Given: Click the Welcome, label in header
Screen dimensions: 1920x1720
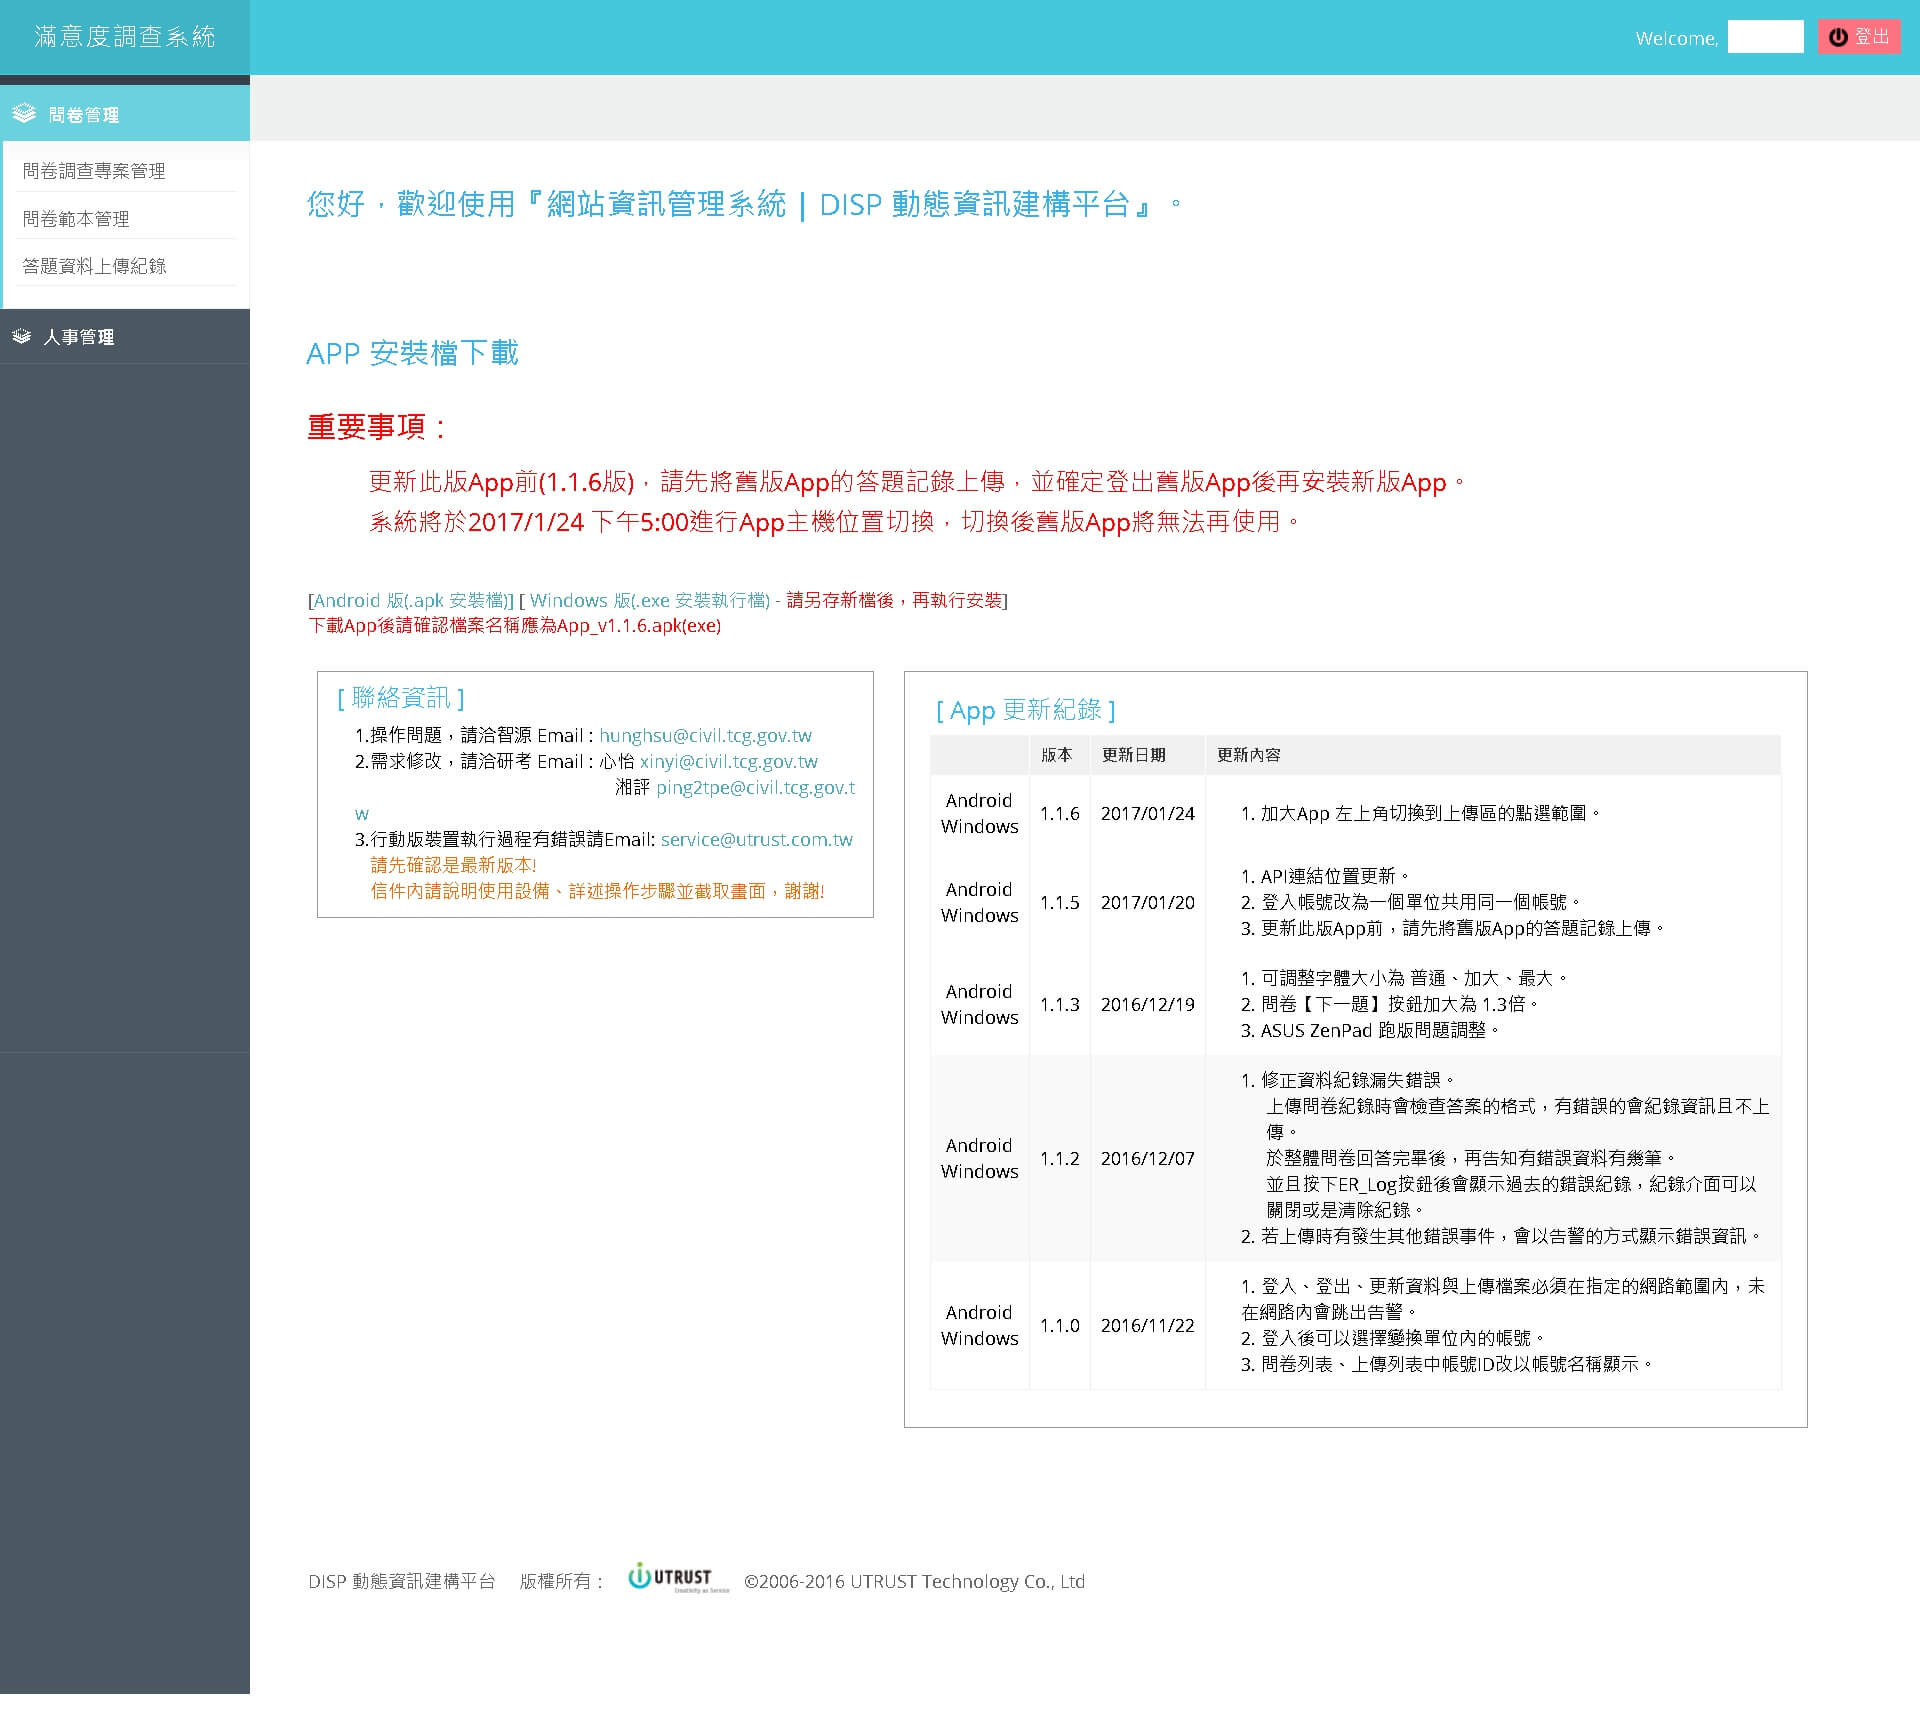Looking at the screenshot, I should (x=1677, y=39).
